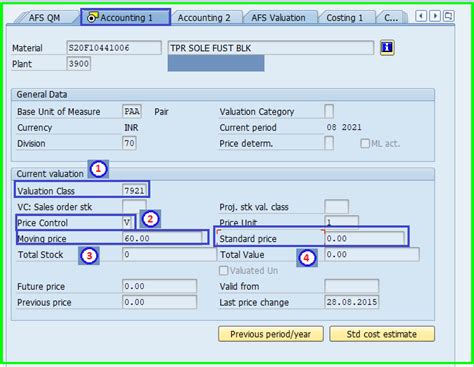Click the TPR SOLE FUST BLK description field
The height and width of the screenshot is (367, 474).
pos(271,48)
